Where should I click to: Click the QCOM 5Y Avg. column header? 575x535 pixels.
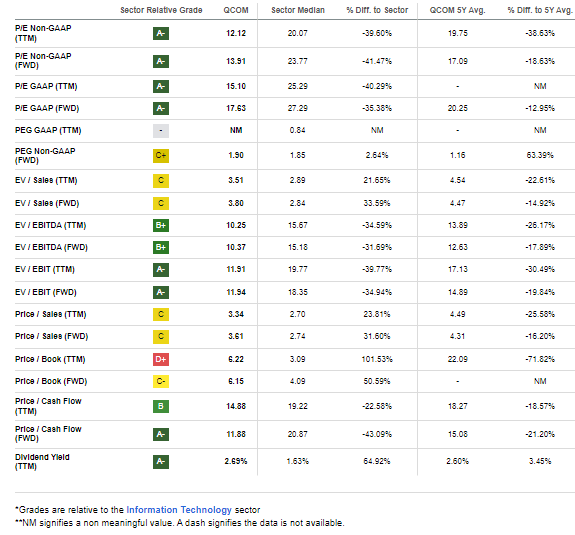(x=457, y=10)
